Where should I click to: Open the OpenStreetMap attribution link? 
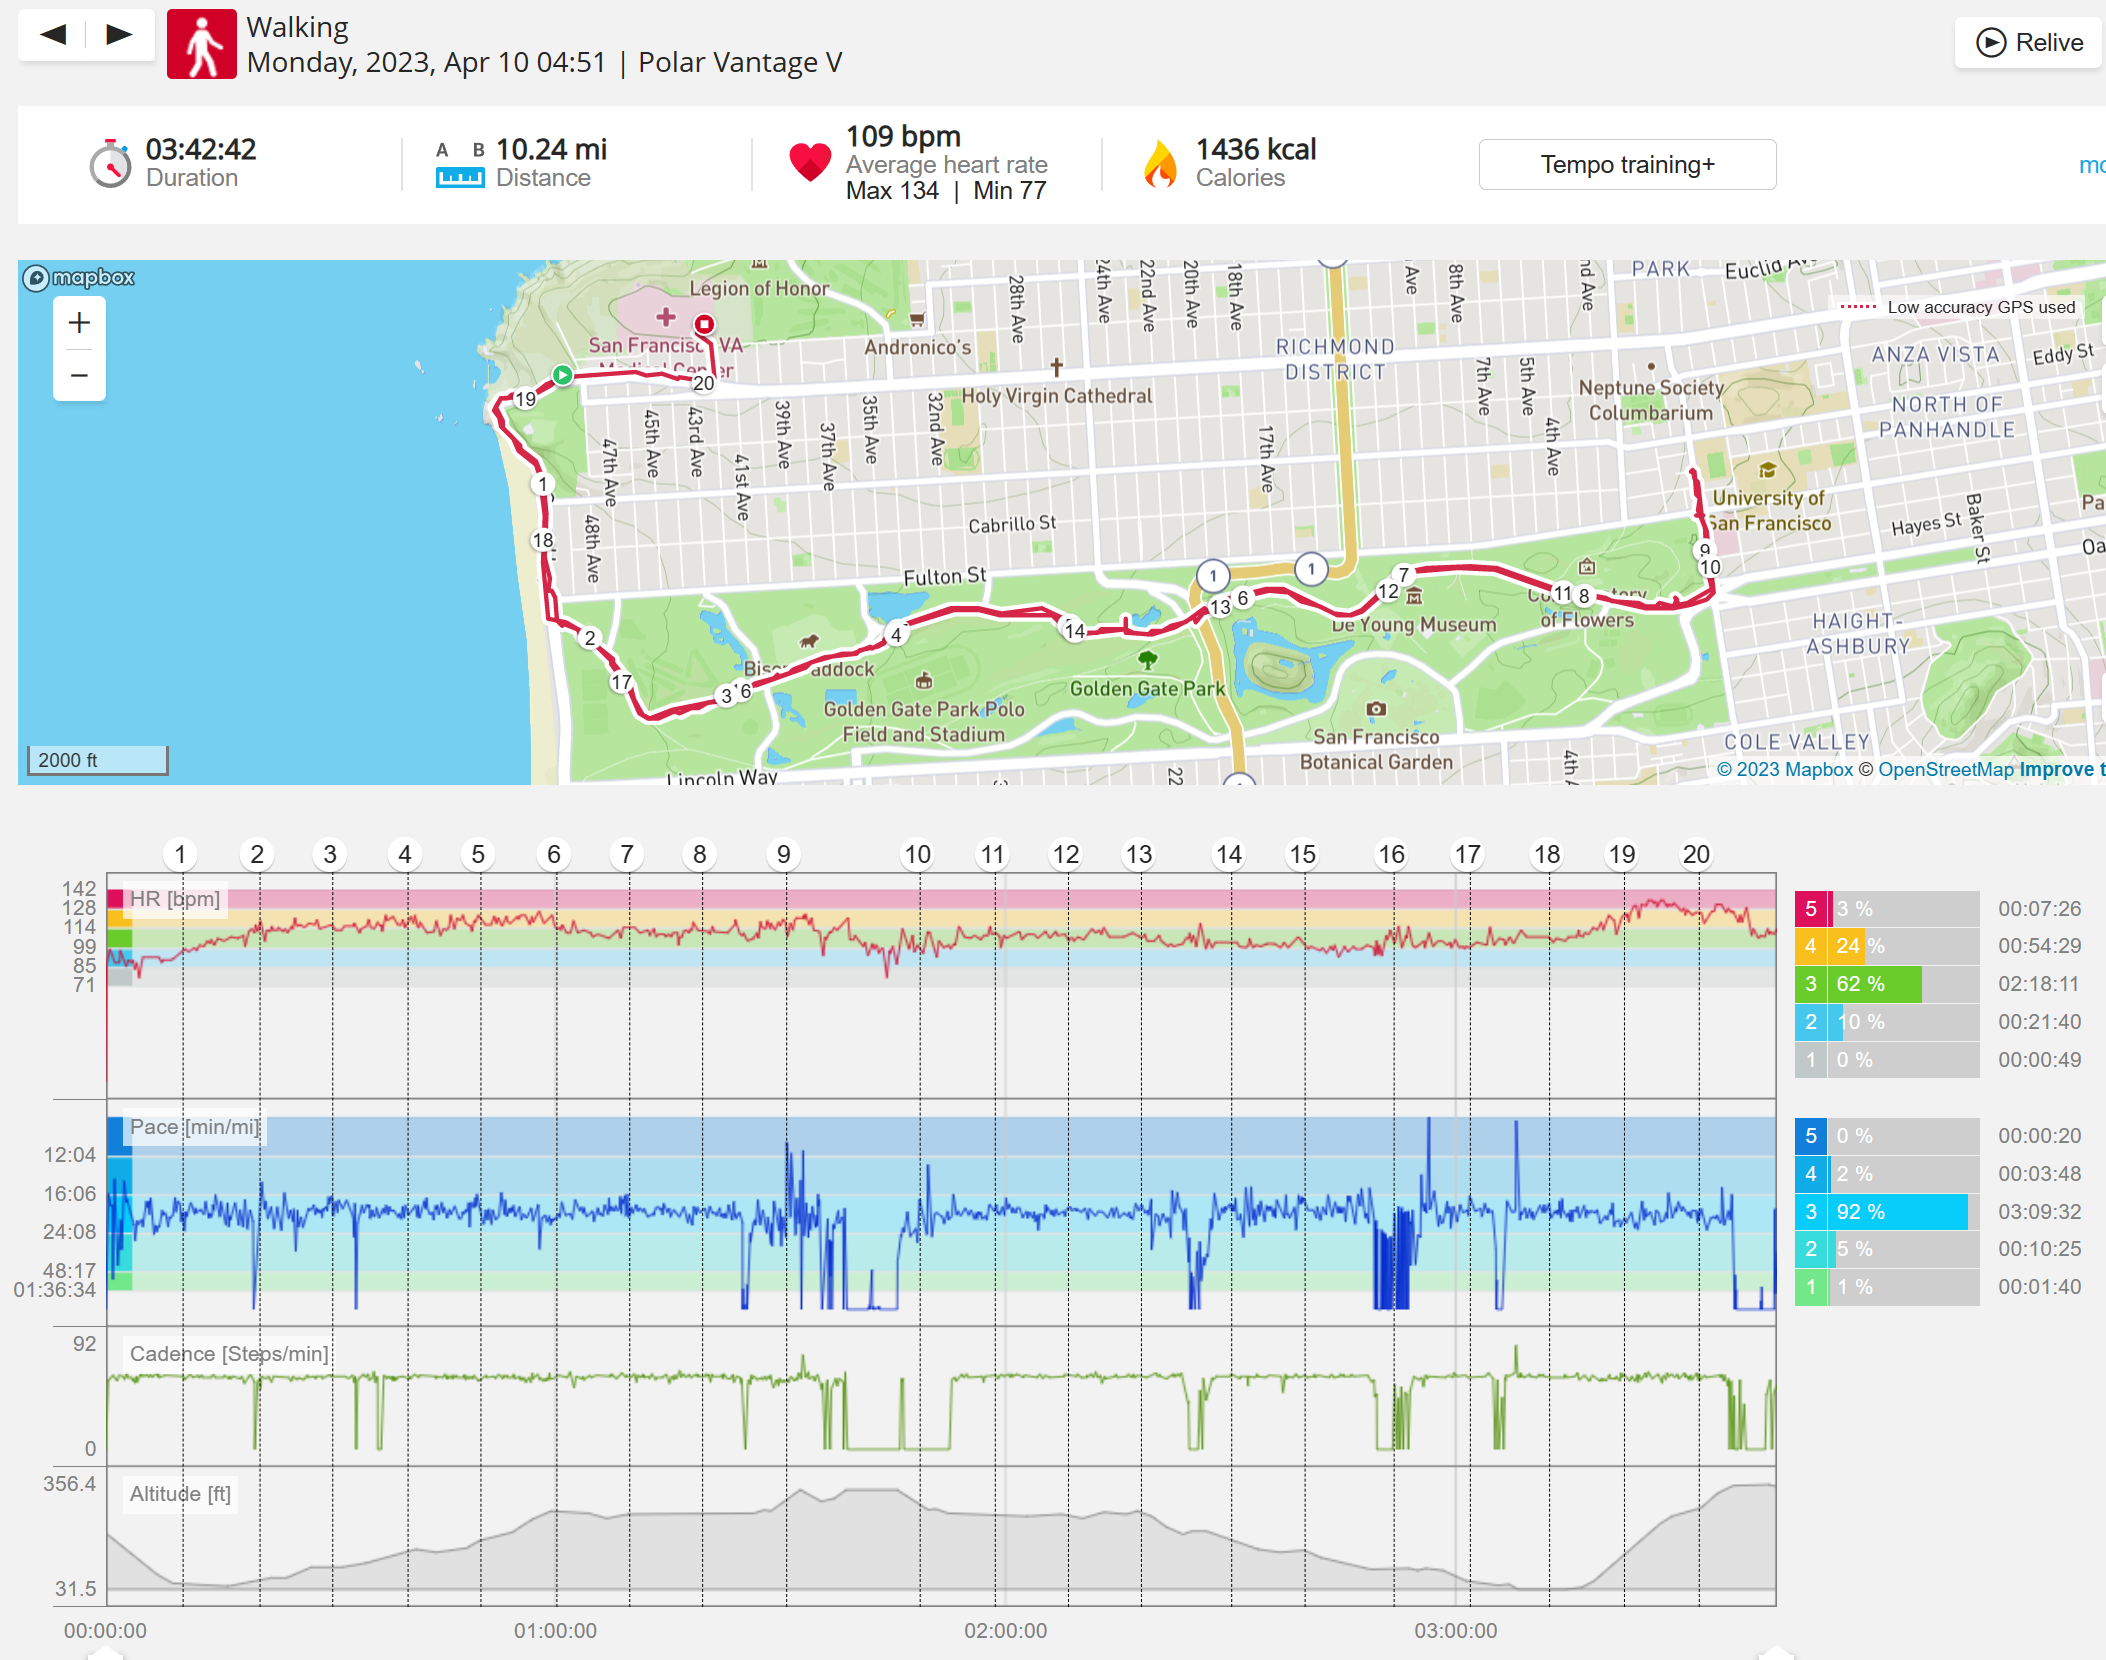tap(1946, 769)
